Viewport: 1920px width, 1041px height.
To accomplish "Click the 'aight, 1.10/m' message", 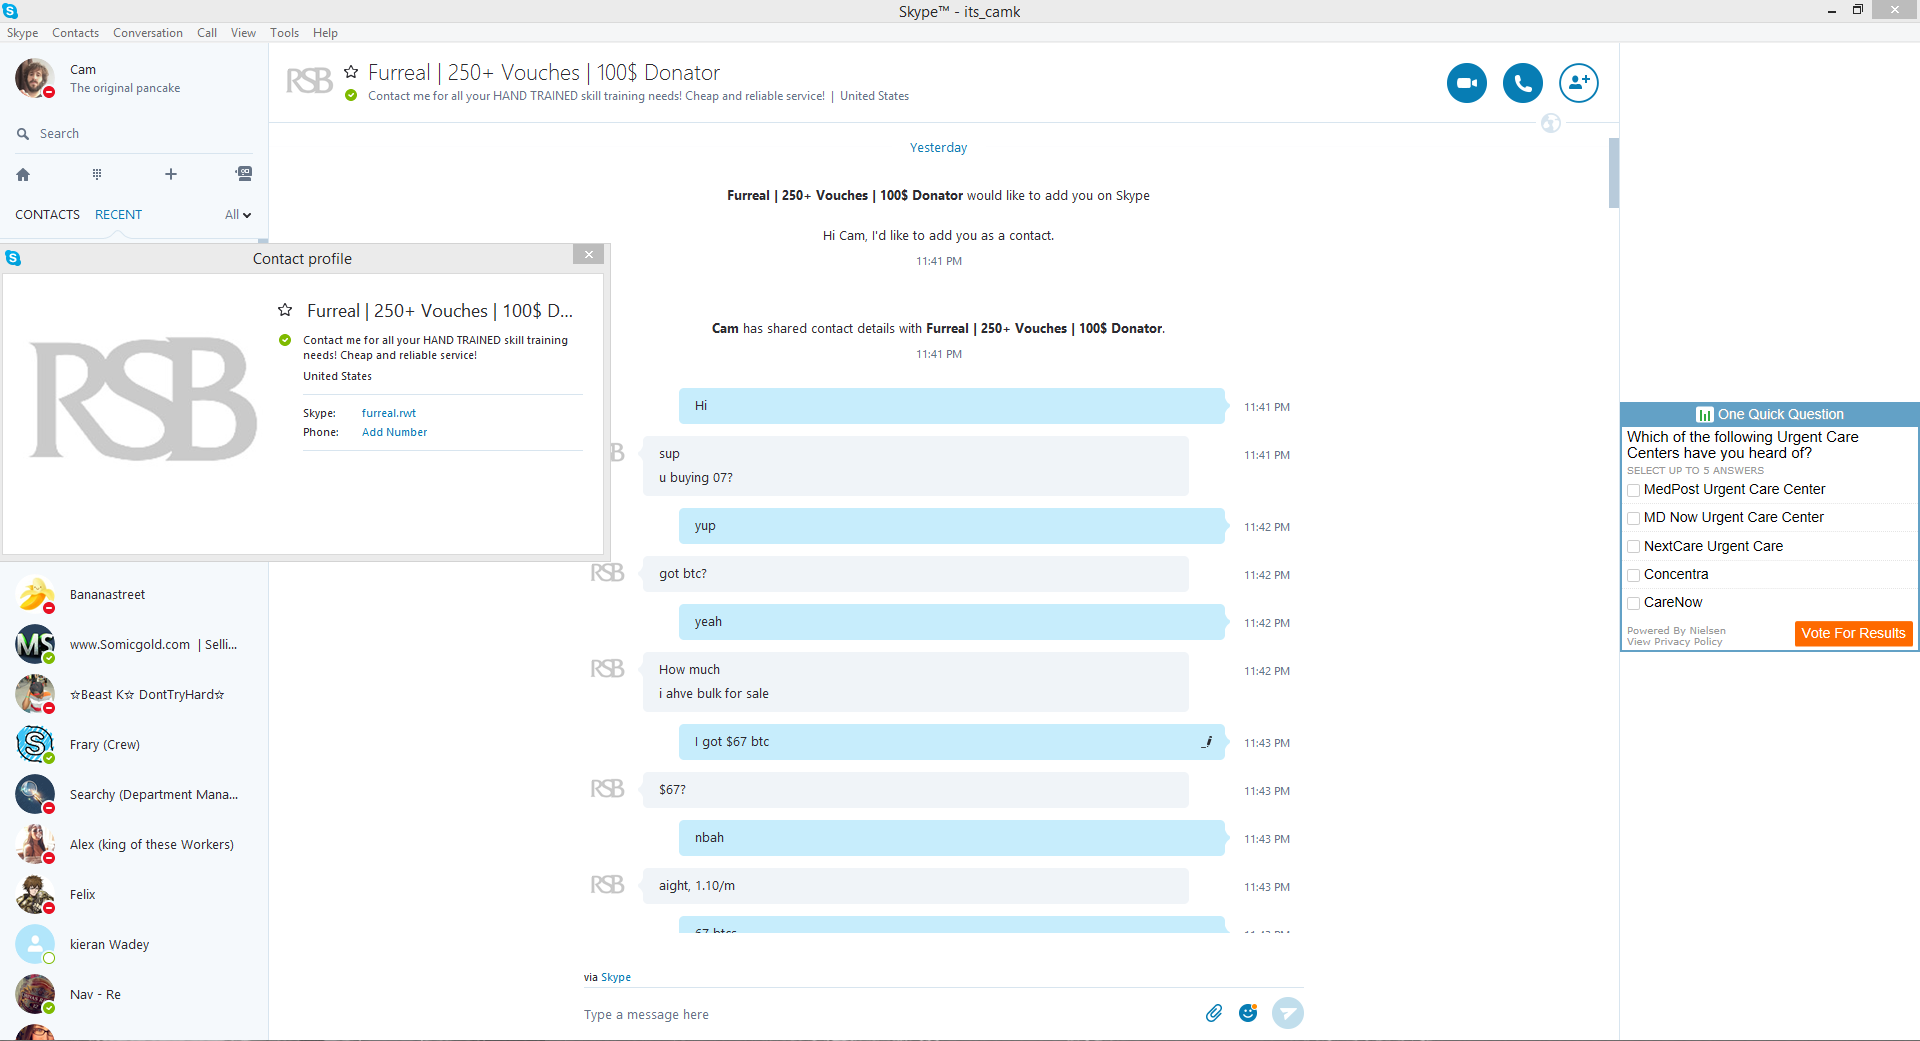I will (x=915, y=886).
